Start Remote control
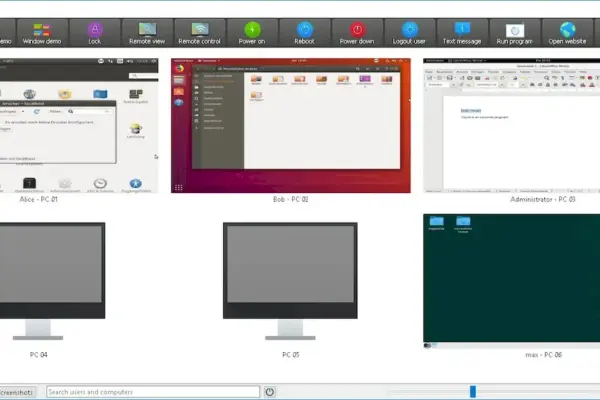The image size is (600, 400). coord(199,33)
